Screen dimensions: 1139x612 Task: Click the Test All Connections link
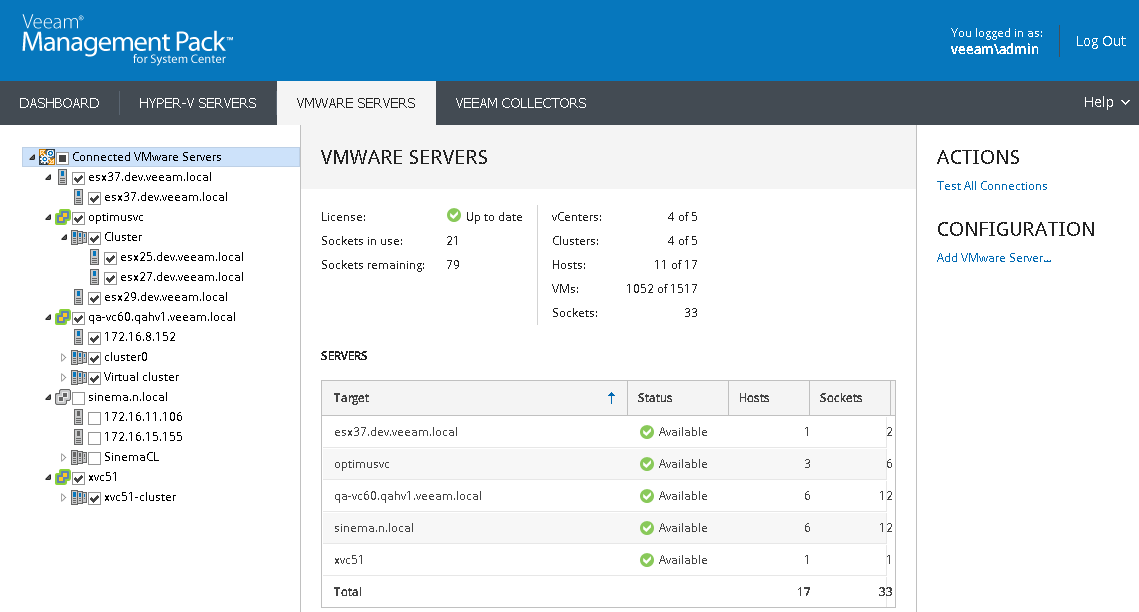pyautogui.click(x=991, y=186)
